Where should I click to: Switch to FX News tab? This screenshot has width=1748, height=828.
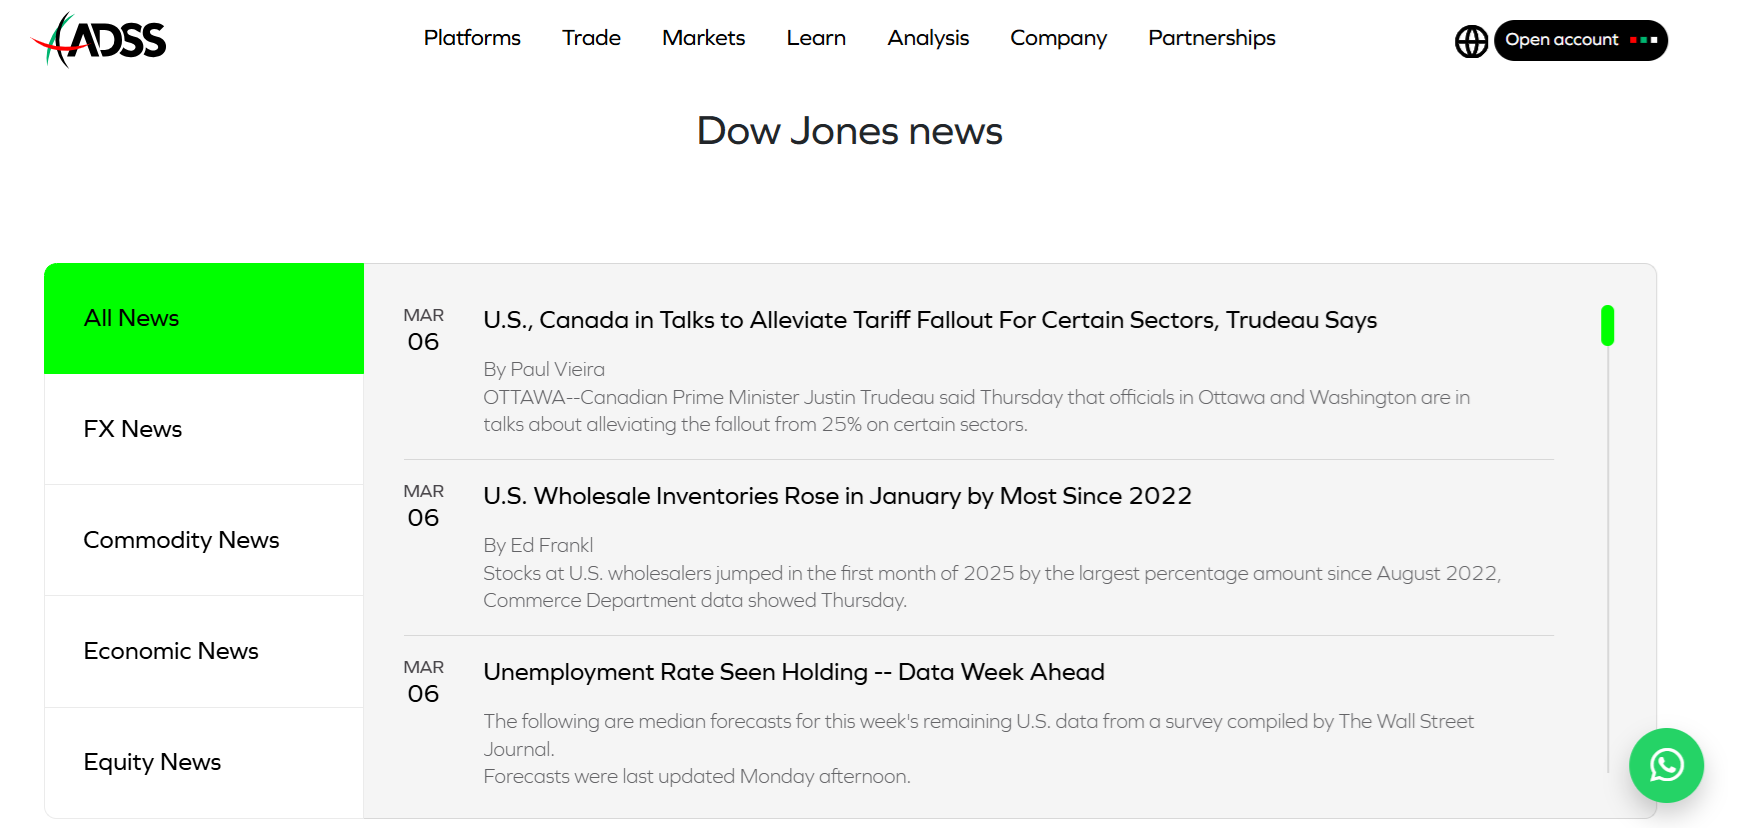tap(204, 429)
